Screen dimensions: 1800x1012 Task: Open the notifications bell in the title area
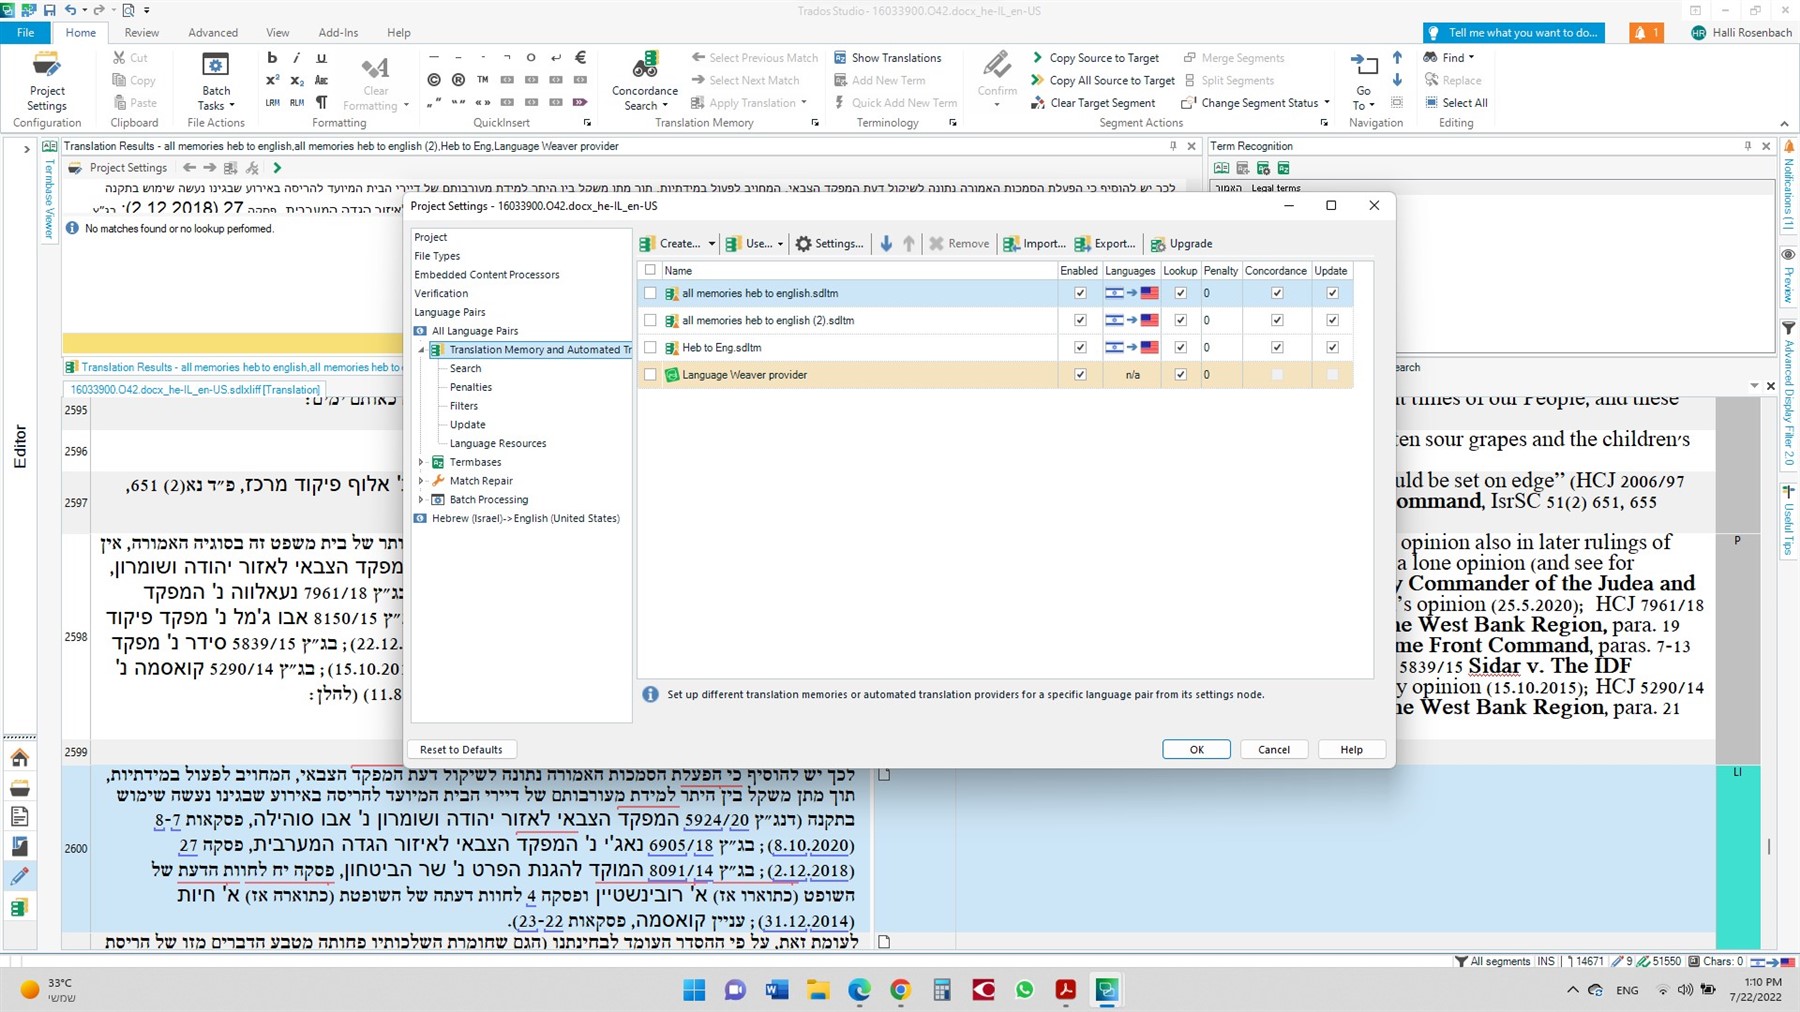[x=1645, y=33]
